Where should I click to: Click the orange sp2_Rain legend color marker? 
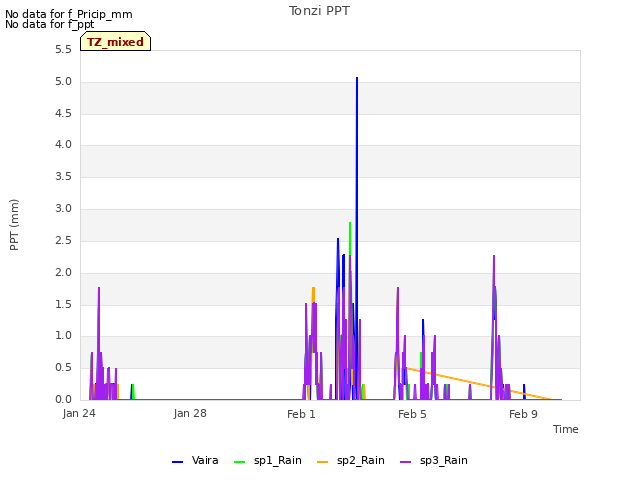point(322,462)
